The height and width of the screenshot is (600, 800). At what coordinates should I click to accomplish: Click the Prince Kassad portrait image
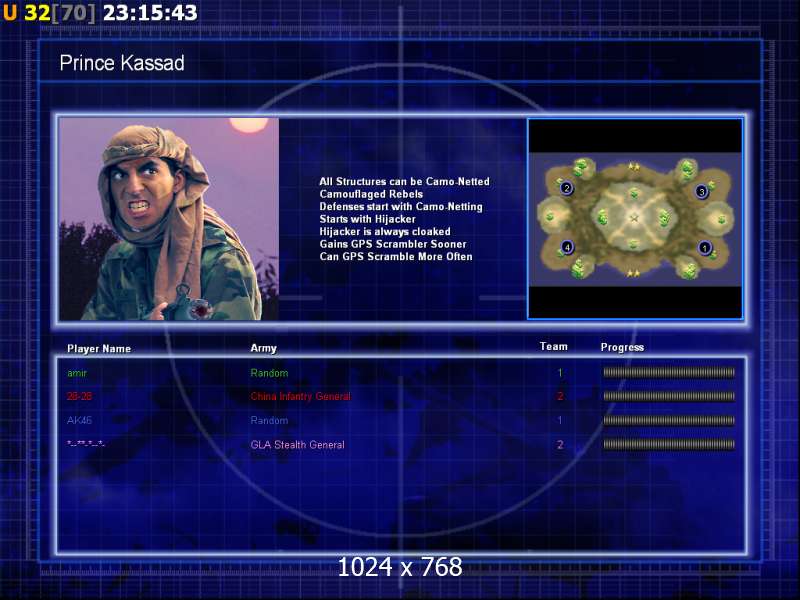pos(169,219)
